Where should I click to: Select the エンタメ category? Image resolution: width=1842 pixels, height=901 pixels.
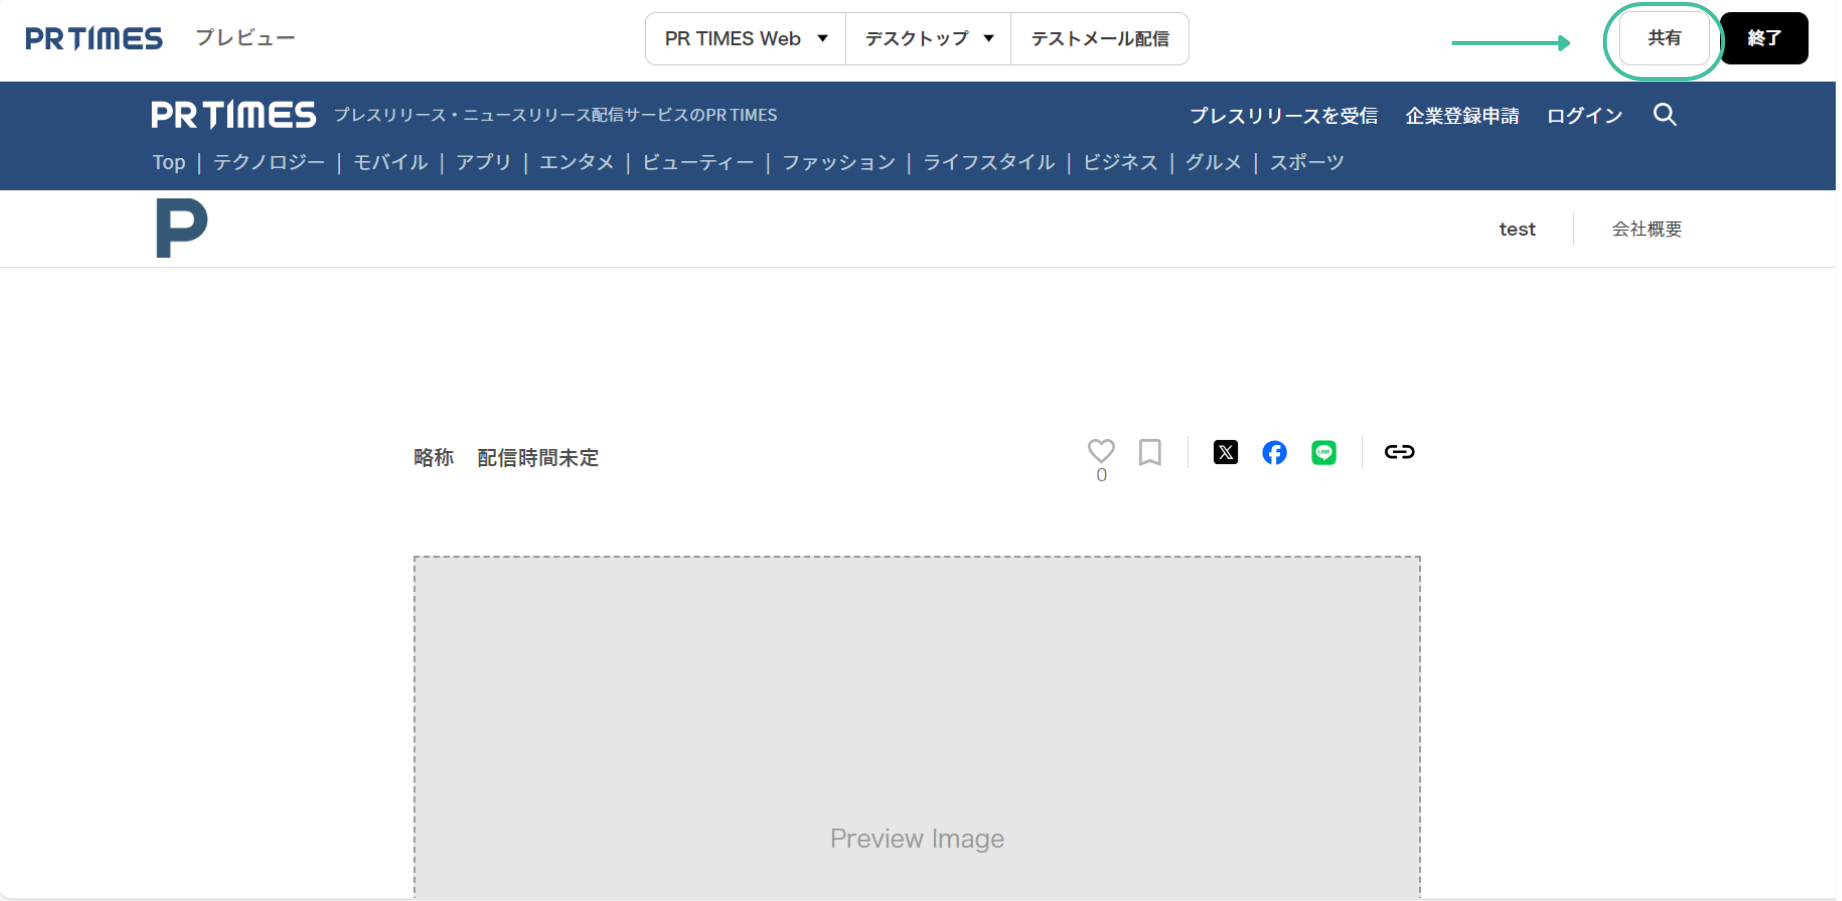point(576,162)
